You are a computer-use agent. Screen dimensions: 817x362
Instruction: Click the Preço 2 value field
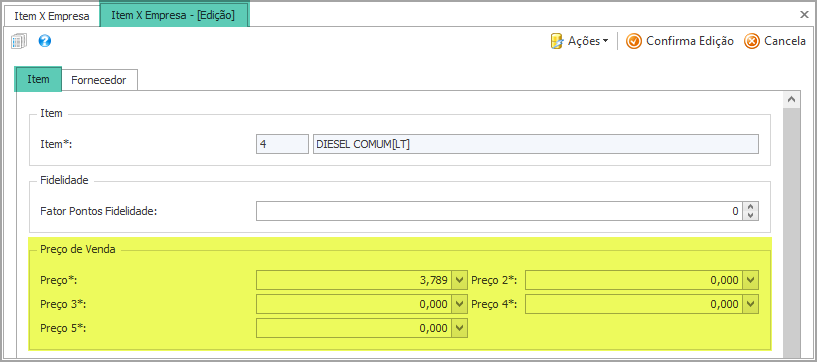pyautogui.click(x=634, y=280)
